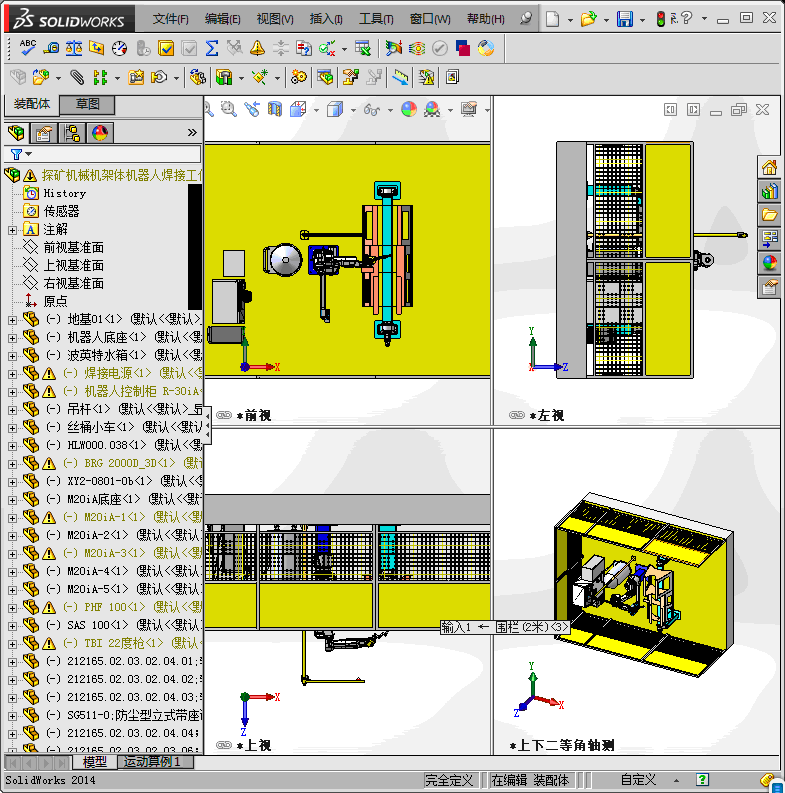Viewport: 785px width, 793px height.
Task: Open ConfigurationManager tab icon
Action: pos(72,133)
